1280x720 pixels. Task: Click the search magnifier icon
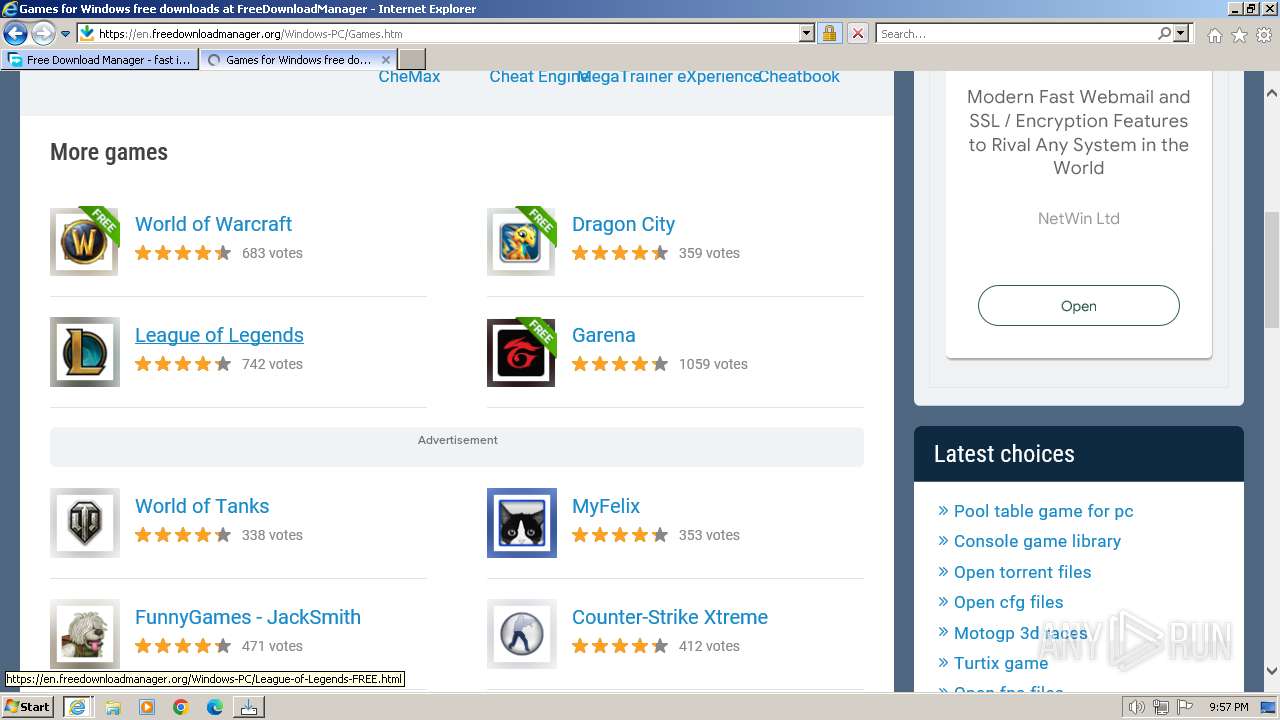click(1164, 33)
